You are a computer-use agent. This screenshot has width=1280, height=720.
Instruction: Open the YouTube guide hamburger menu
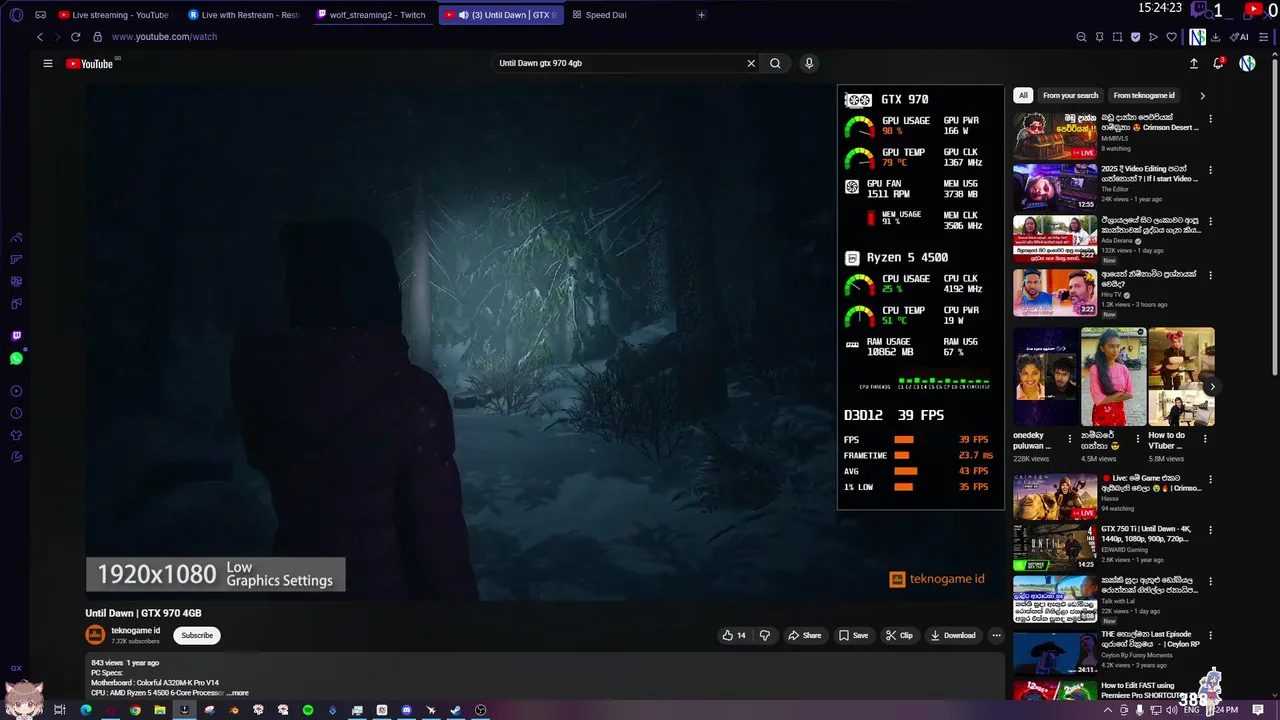click(x=47, y=63)
